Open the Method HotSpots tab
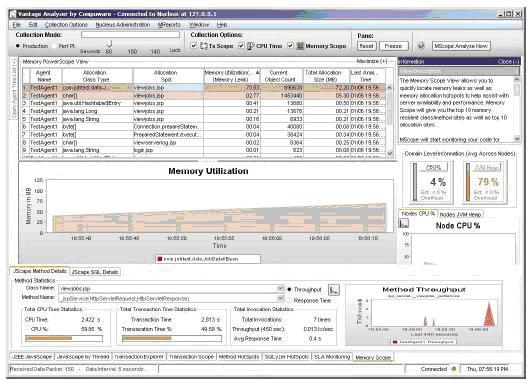This screenshot has width=531, height=387. [x=239, y=357]
